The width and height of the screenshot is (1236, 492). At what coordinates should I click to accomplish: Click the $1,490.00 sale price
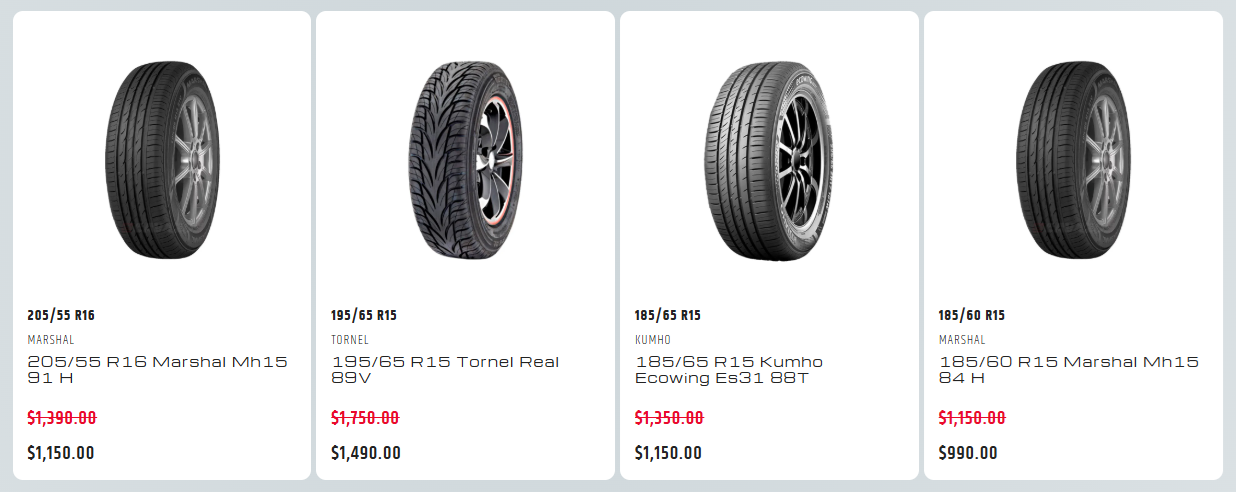coord(366,453)
